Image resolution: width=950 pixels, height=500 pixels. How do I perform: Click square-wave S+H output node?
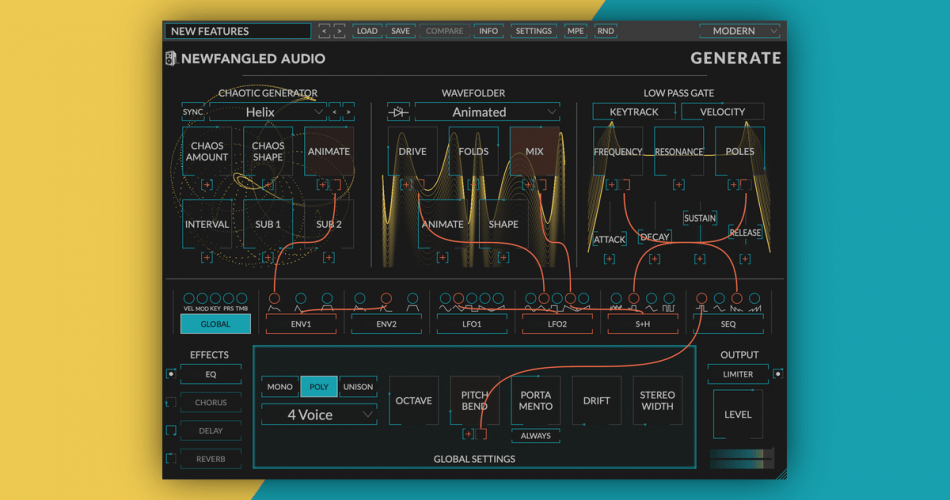pyautogui.click(x=669, y=298)
